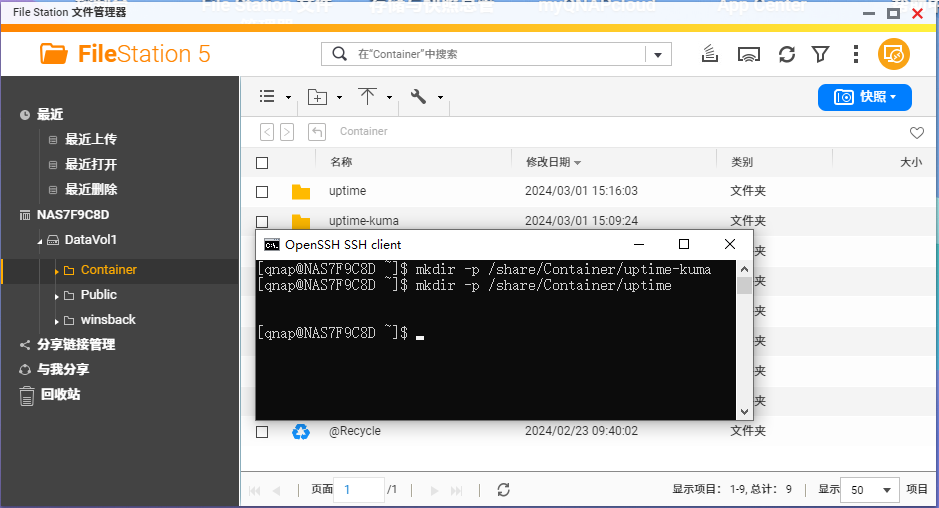This screenshot has height=508, width=939.
Task: Click the SSH terminal scrollbar down arrow
Action: (x=744, y=412)
